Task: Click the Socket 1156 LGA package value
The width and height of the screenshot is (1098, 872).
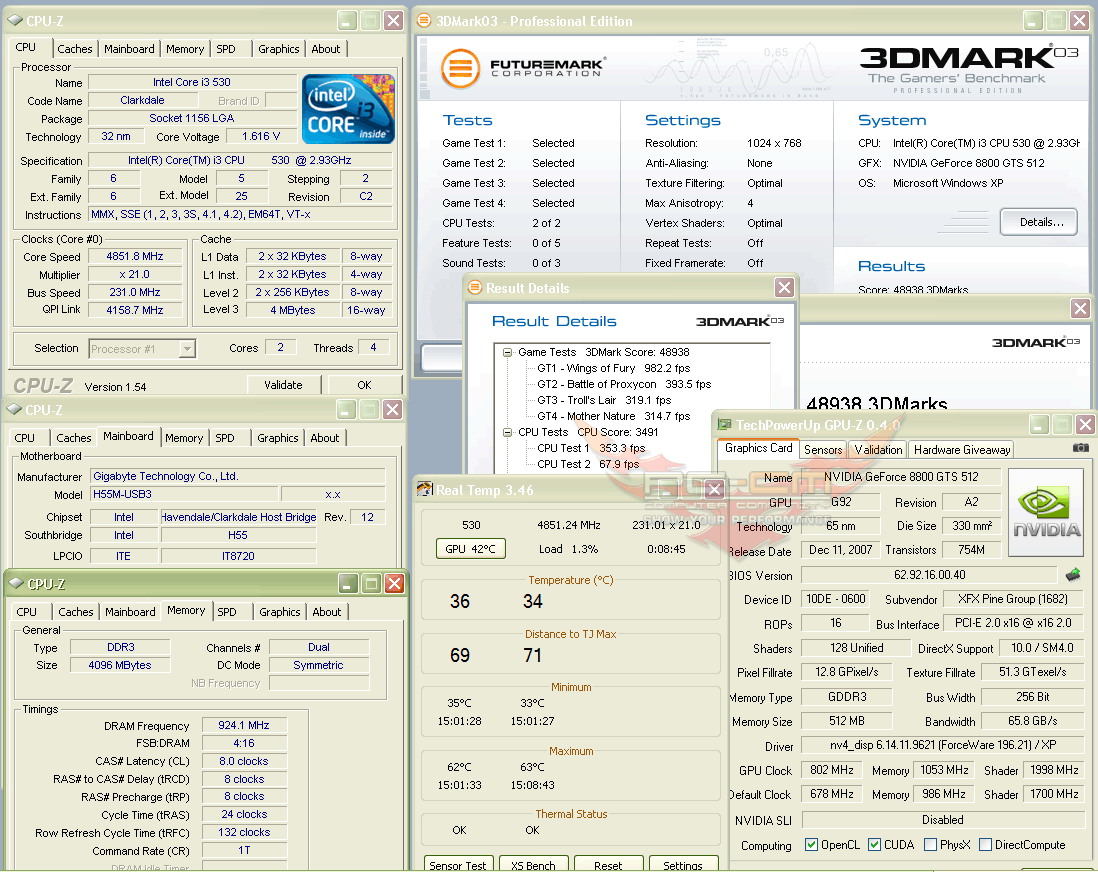Action: click(x=192, y=118)
